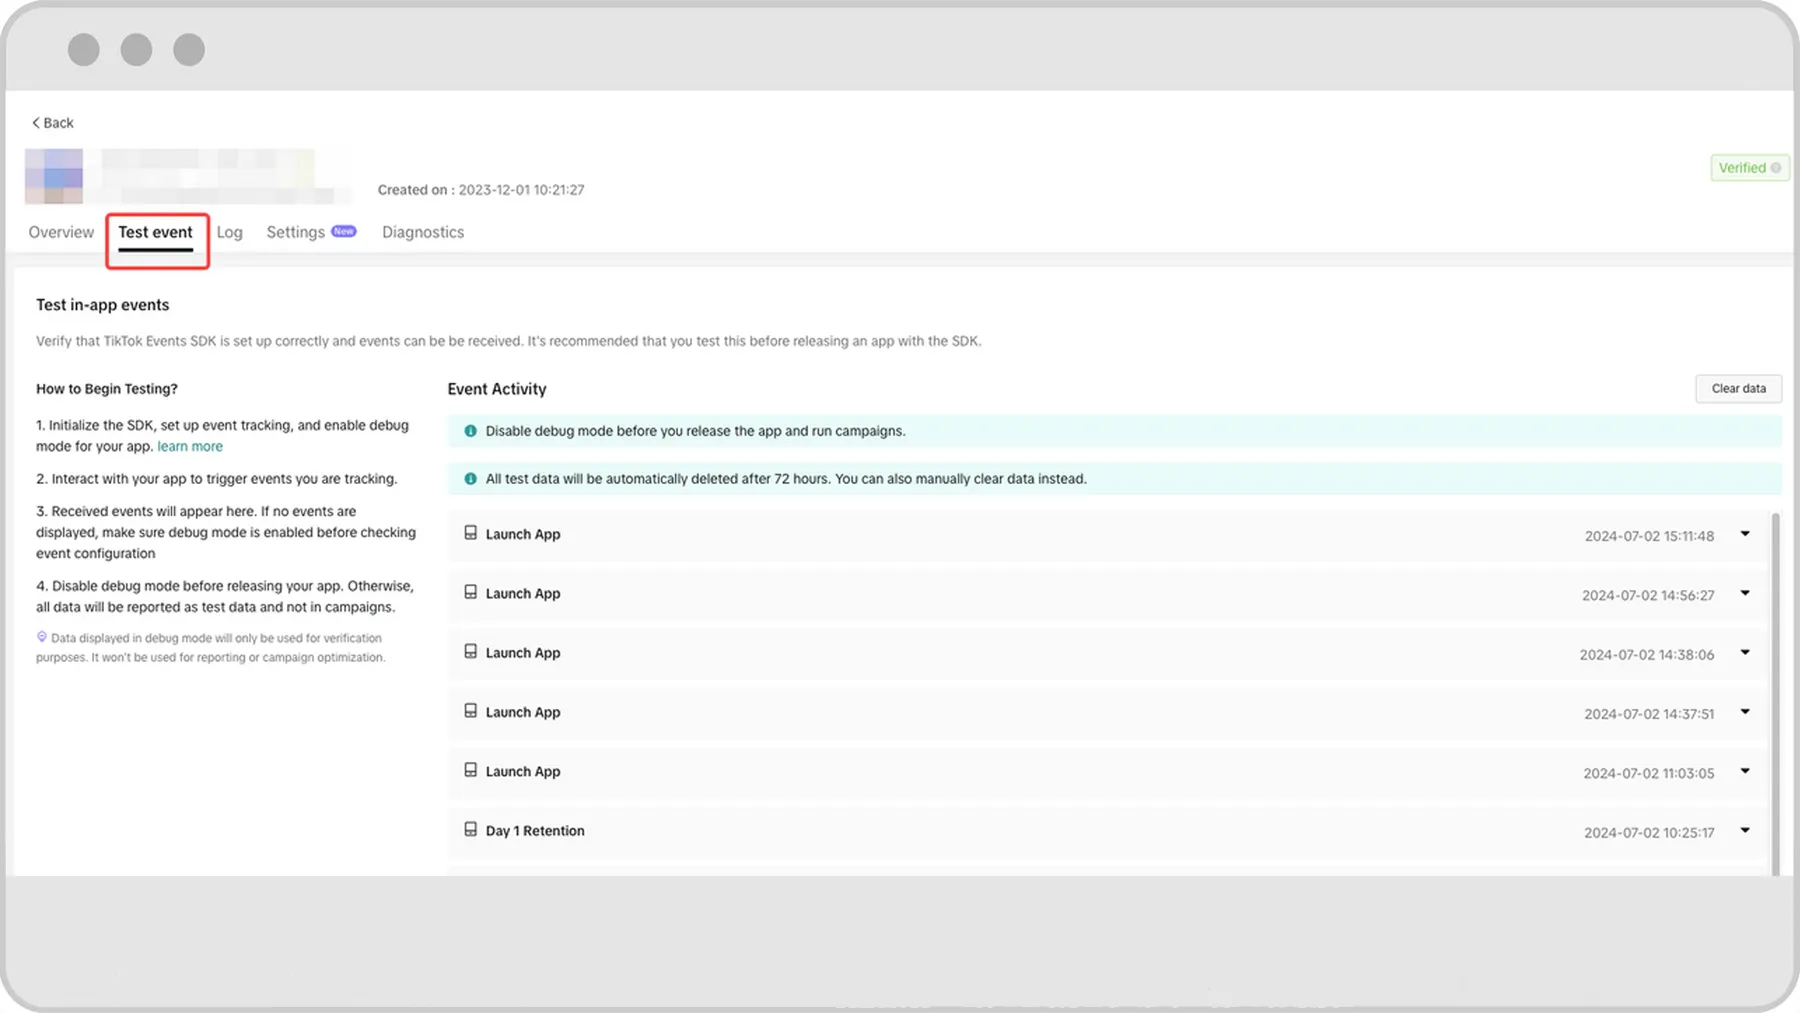Click the event list vertical scrollbar
Image resolution: width=1800 pixels, height=1013 pixels.
pos(1776,692)
